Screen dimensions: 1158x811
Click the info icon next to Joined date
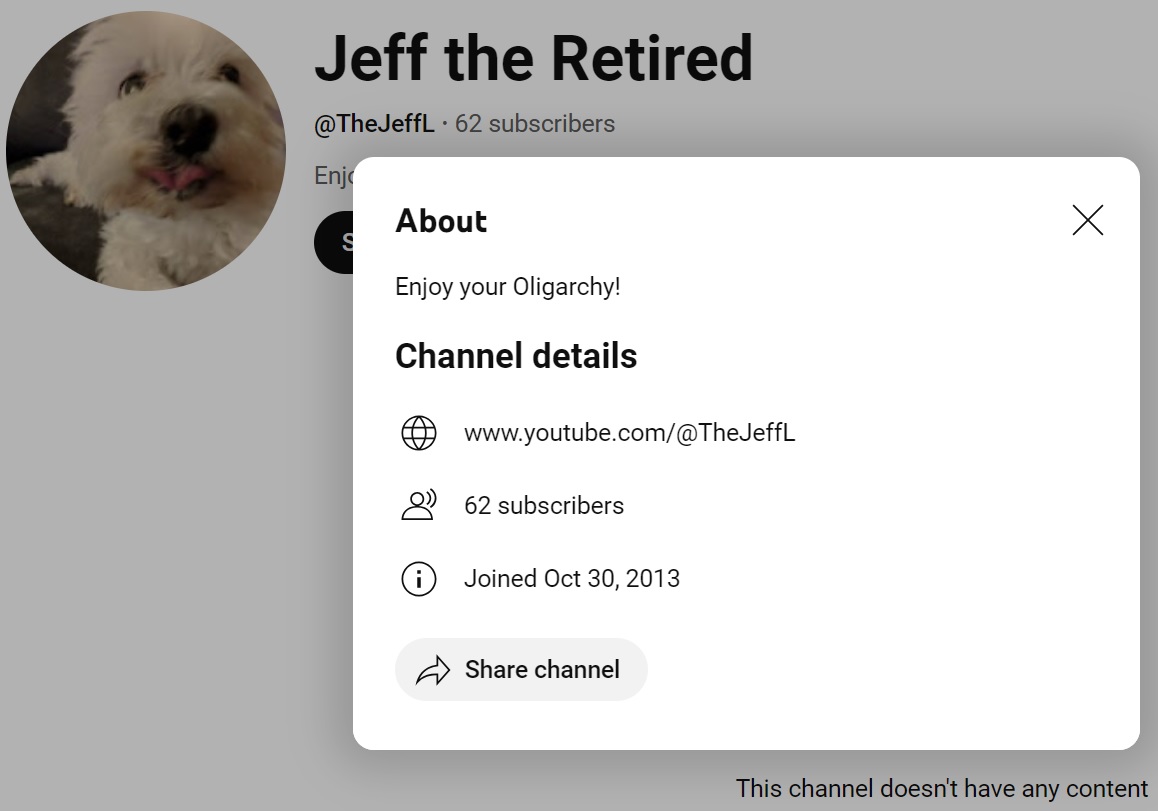coord(419,578)
